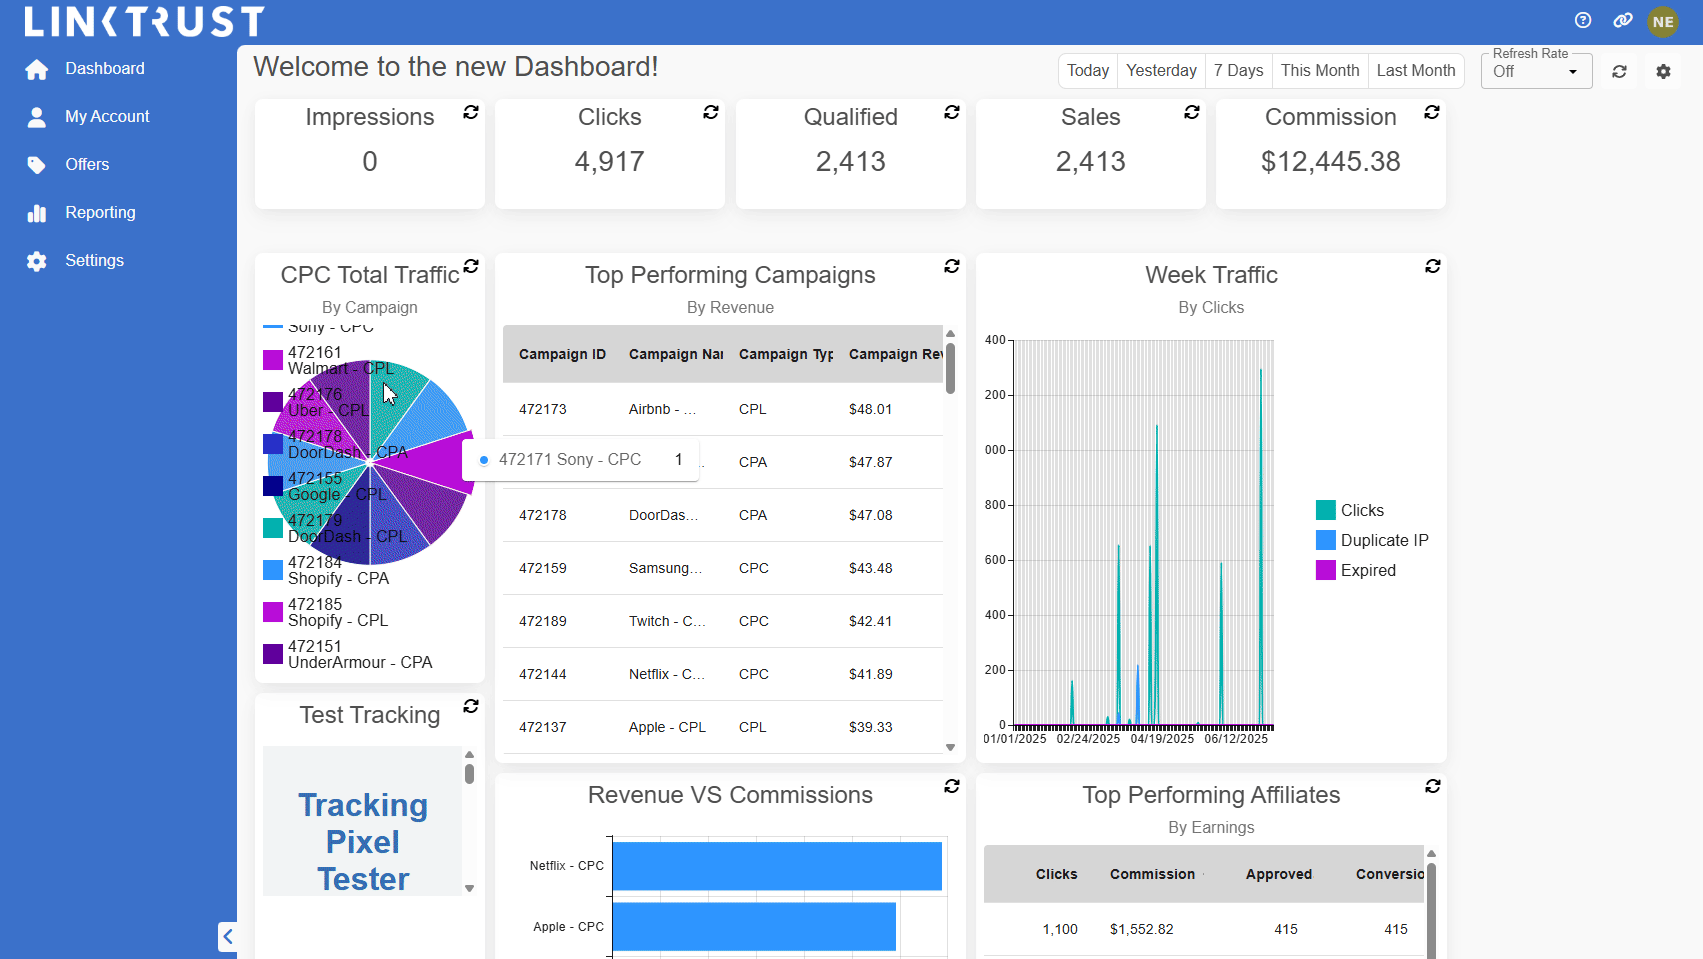The image size is (1703, 959).
Task: Sort by Campaign Revenue column header
Action: tap(895, 354)
